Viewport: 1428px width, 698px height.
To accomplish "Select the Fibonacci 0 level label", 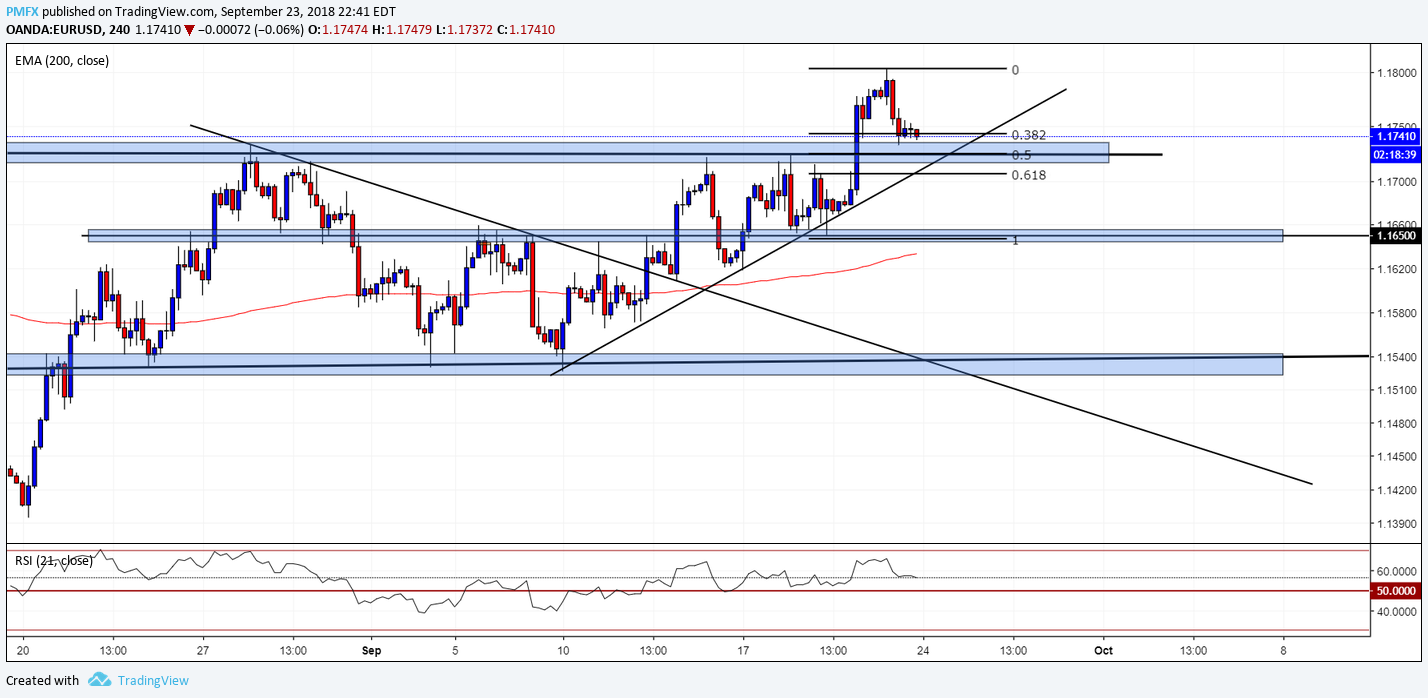I will click(1015, 70).
